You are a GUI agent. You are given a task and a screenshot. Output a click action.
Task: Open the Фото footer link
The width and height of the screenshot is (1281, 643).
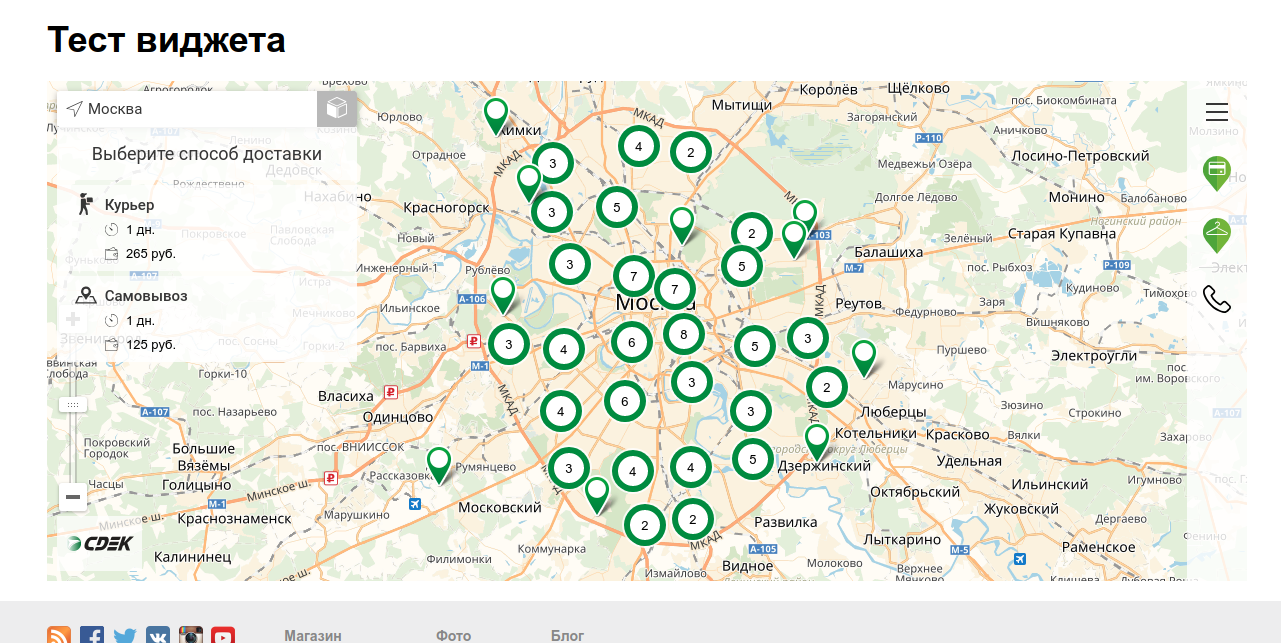[454, 636]
